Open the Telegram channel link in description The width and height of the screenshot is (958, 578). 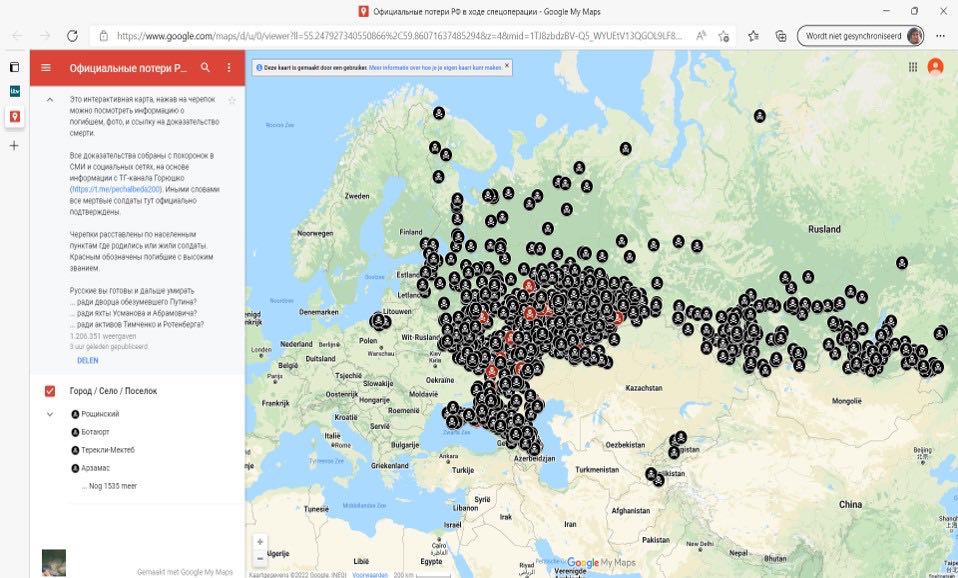(x=115, y=189)
